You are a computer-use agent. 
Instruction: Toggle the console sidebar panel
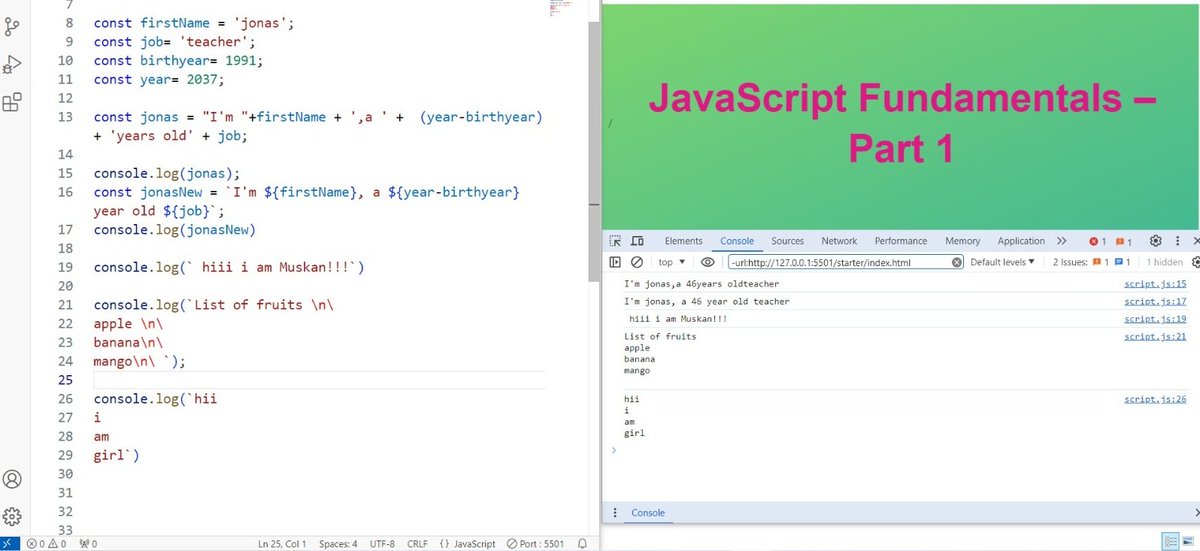616,262
